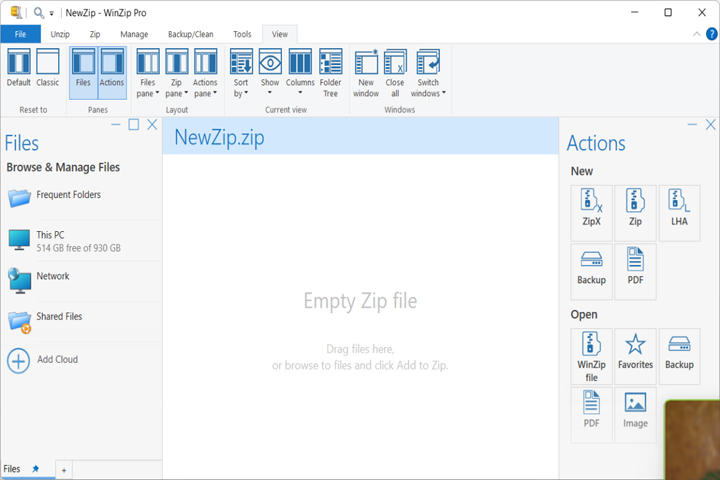Open the File menu tab
The width and height of the screenshot is (720, 480).
[x=20, y=34]
